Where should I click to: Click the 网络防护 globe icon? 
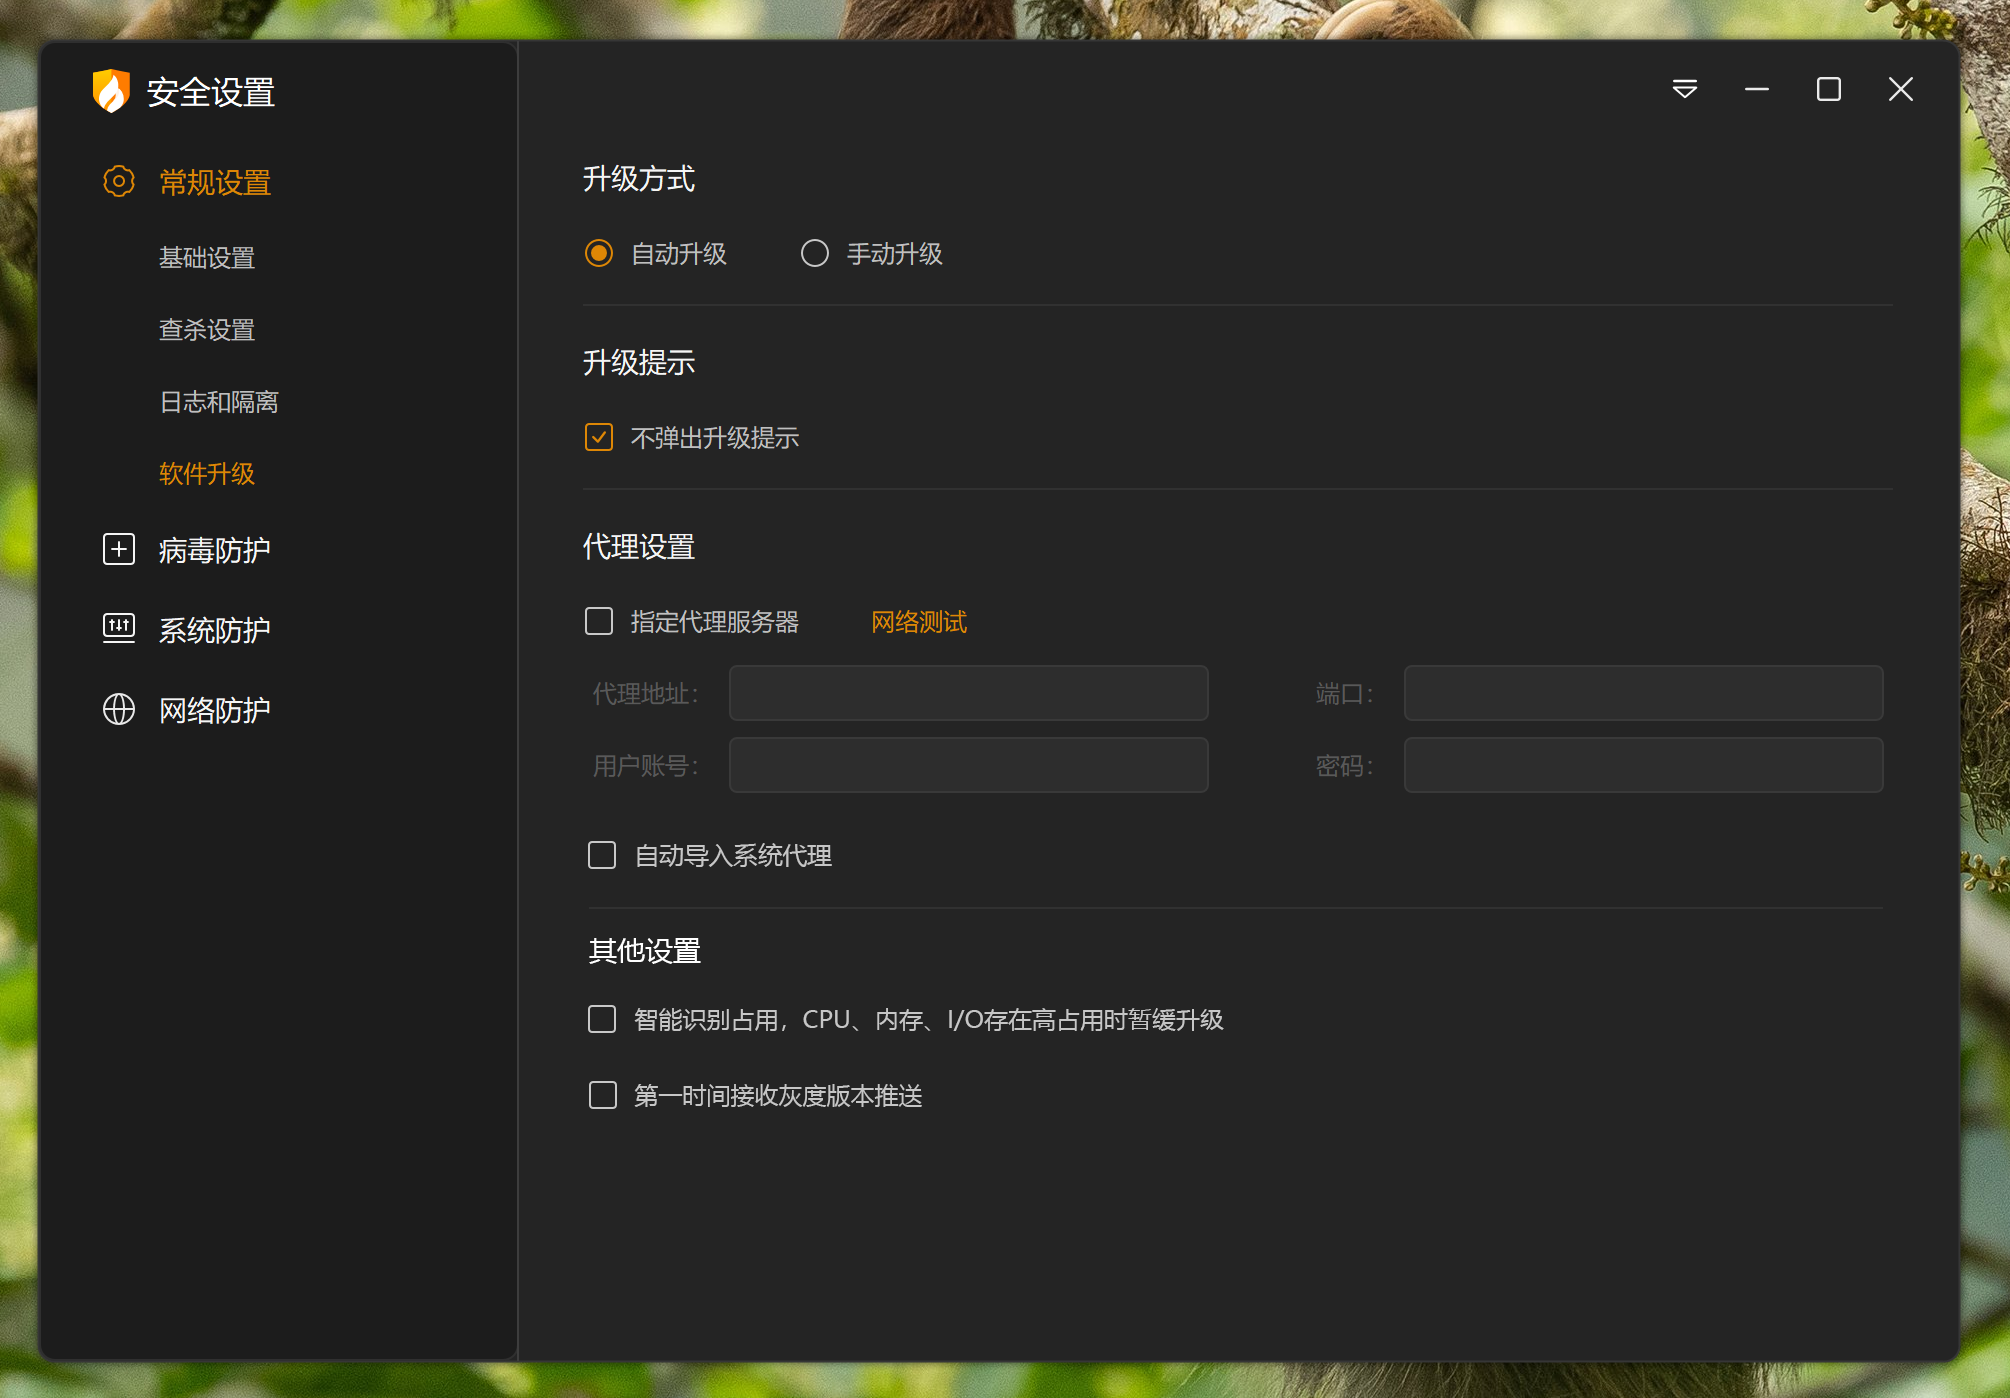119,709
